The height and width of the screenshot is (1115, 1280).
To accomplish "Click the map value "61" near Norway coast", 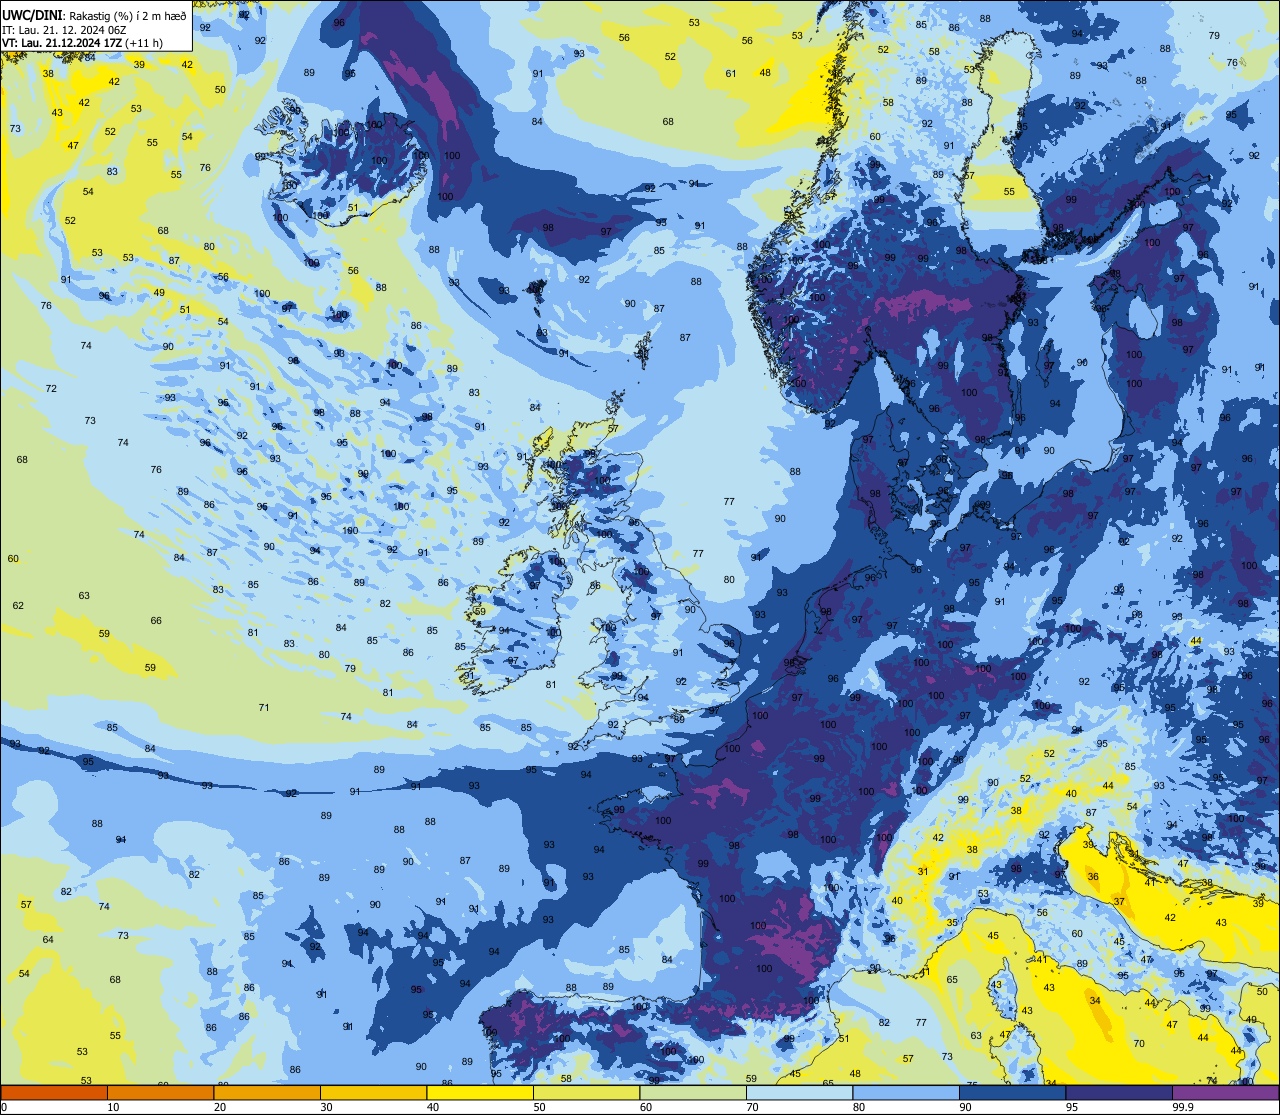I will [x=731, y=73].
